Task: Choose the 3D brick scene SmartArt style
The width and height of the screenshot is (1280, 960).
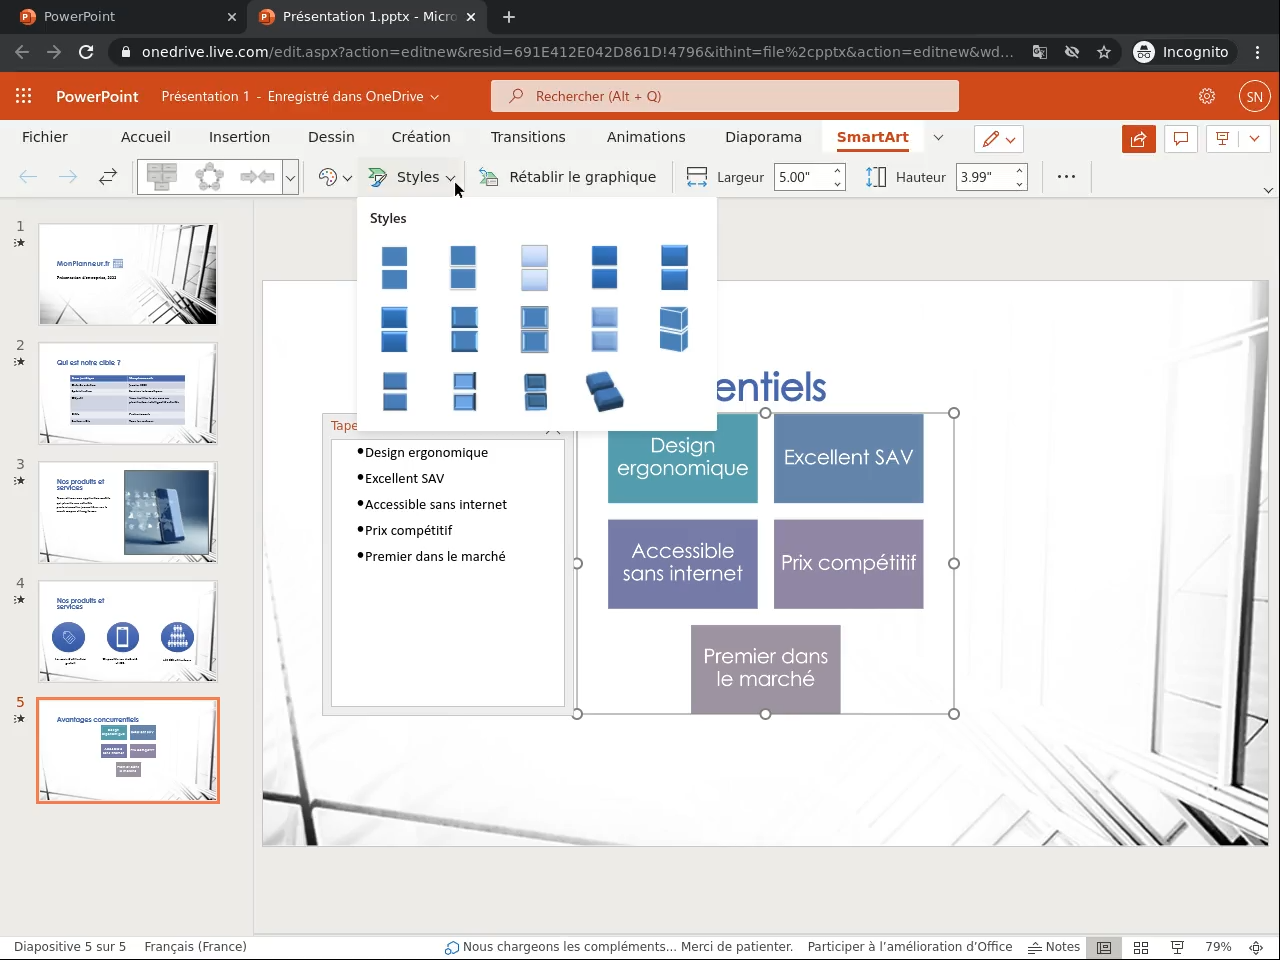Action: [x=604, y=391]
